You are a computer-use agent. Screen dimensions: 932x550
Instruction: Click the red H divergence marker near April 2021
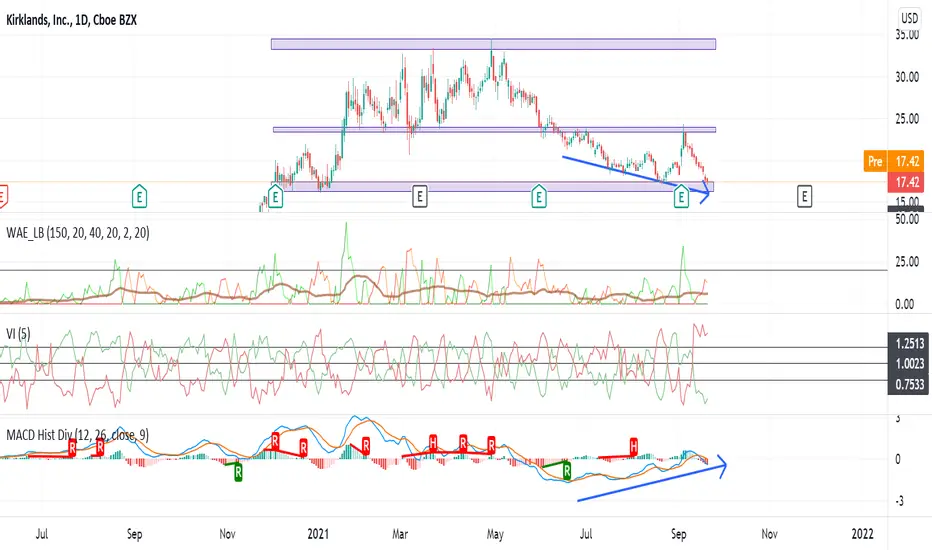[x=433, y=442]
